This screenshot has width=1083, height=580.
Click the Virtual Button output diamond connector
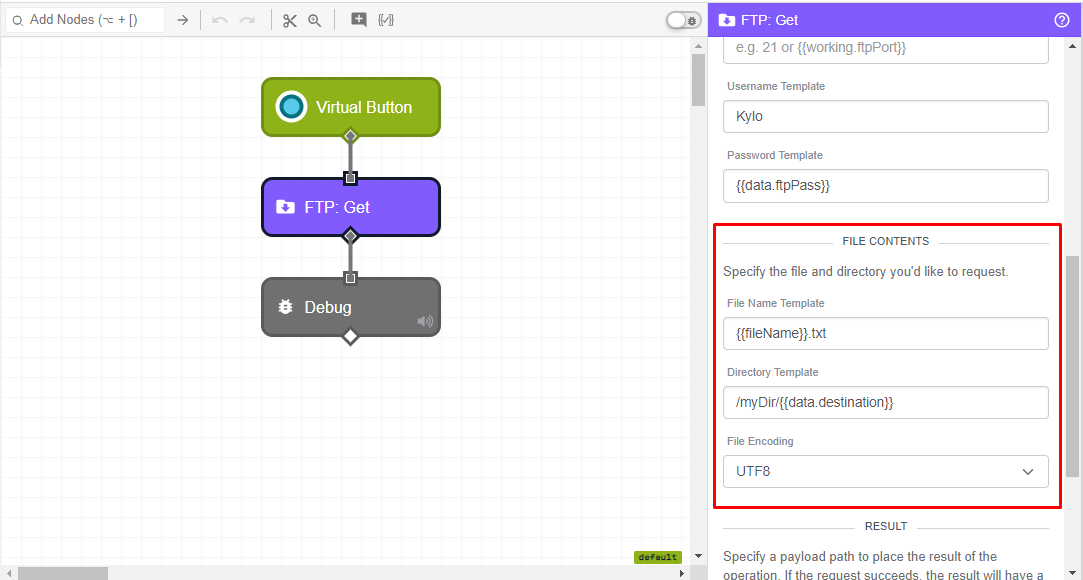pyautogui.click(x=350, y=135)
